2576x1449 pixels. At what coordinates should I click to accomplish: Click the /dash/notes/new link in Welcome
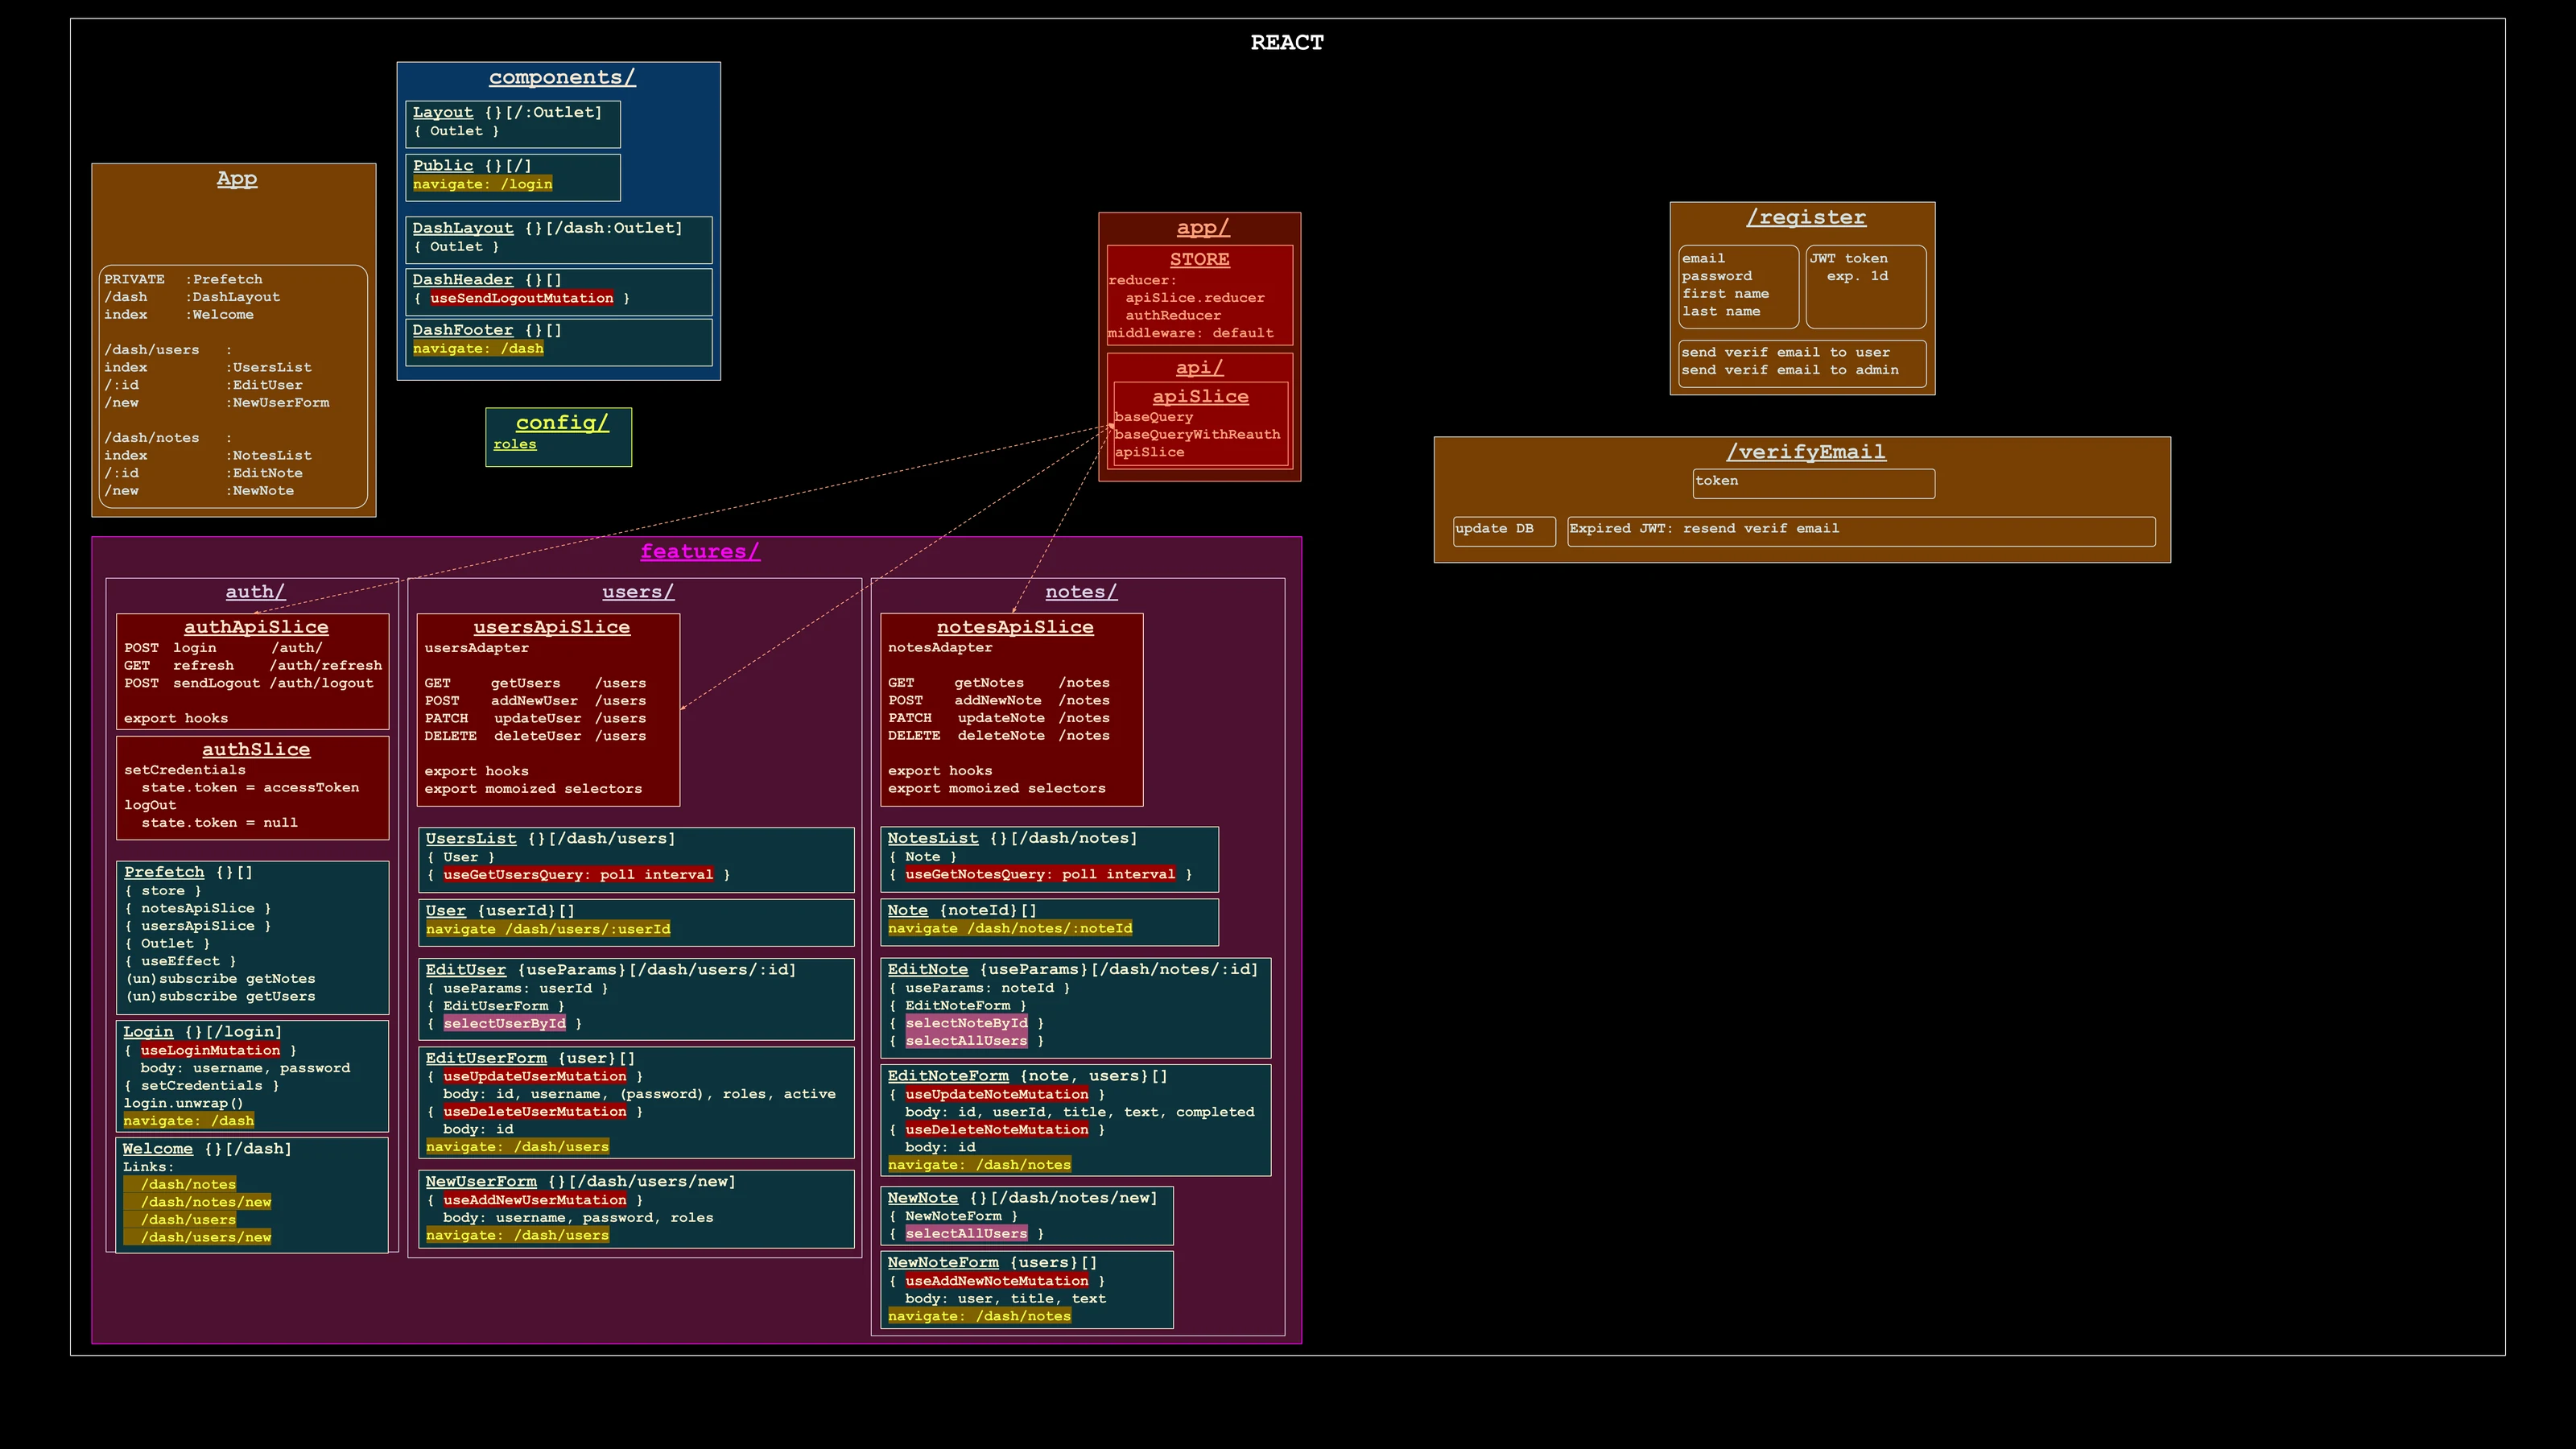pos(205,1202)
